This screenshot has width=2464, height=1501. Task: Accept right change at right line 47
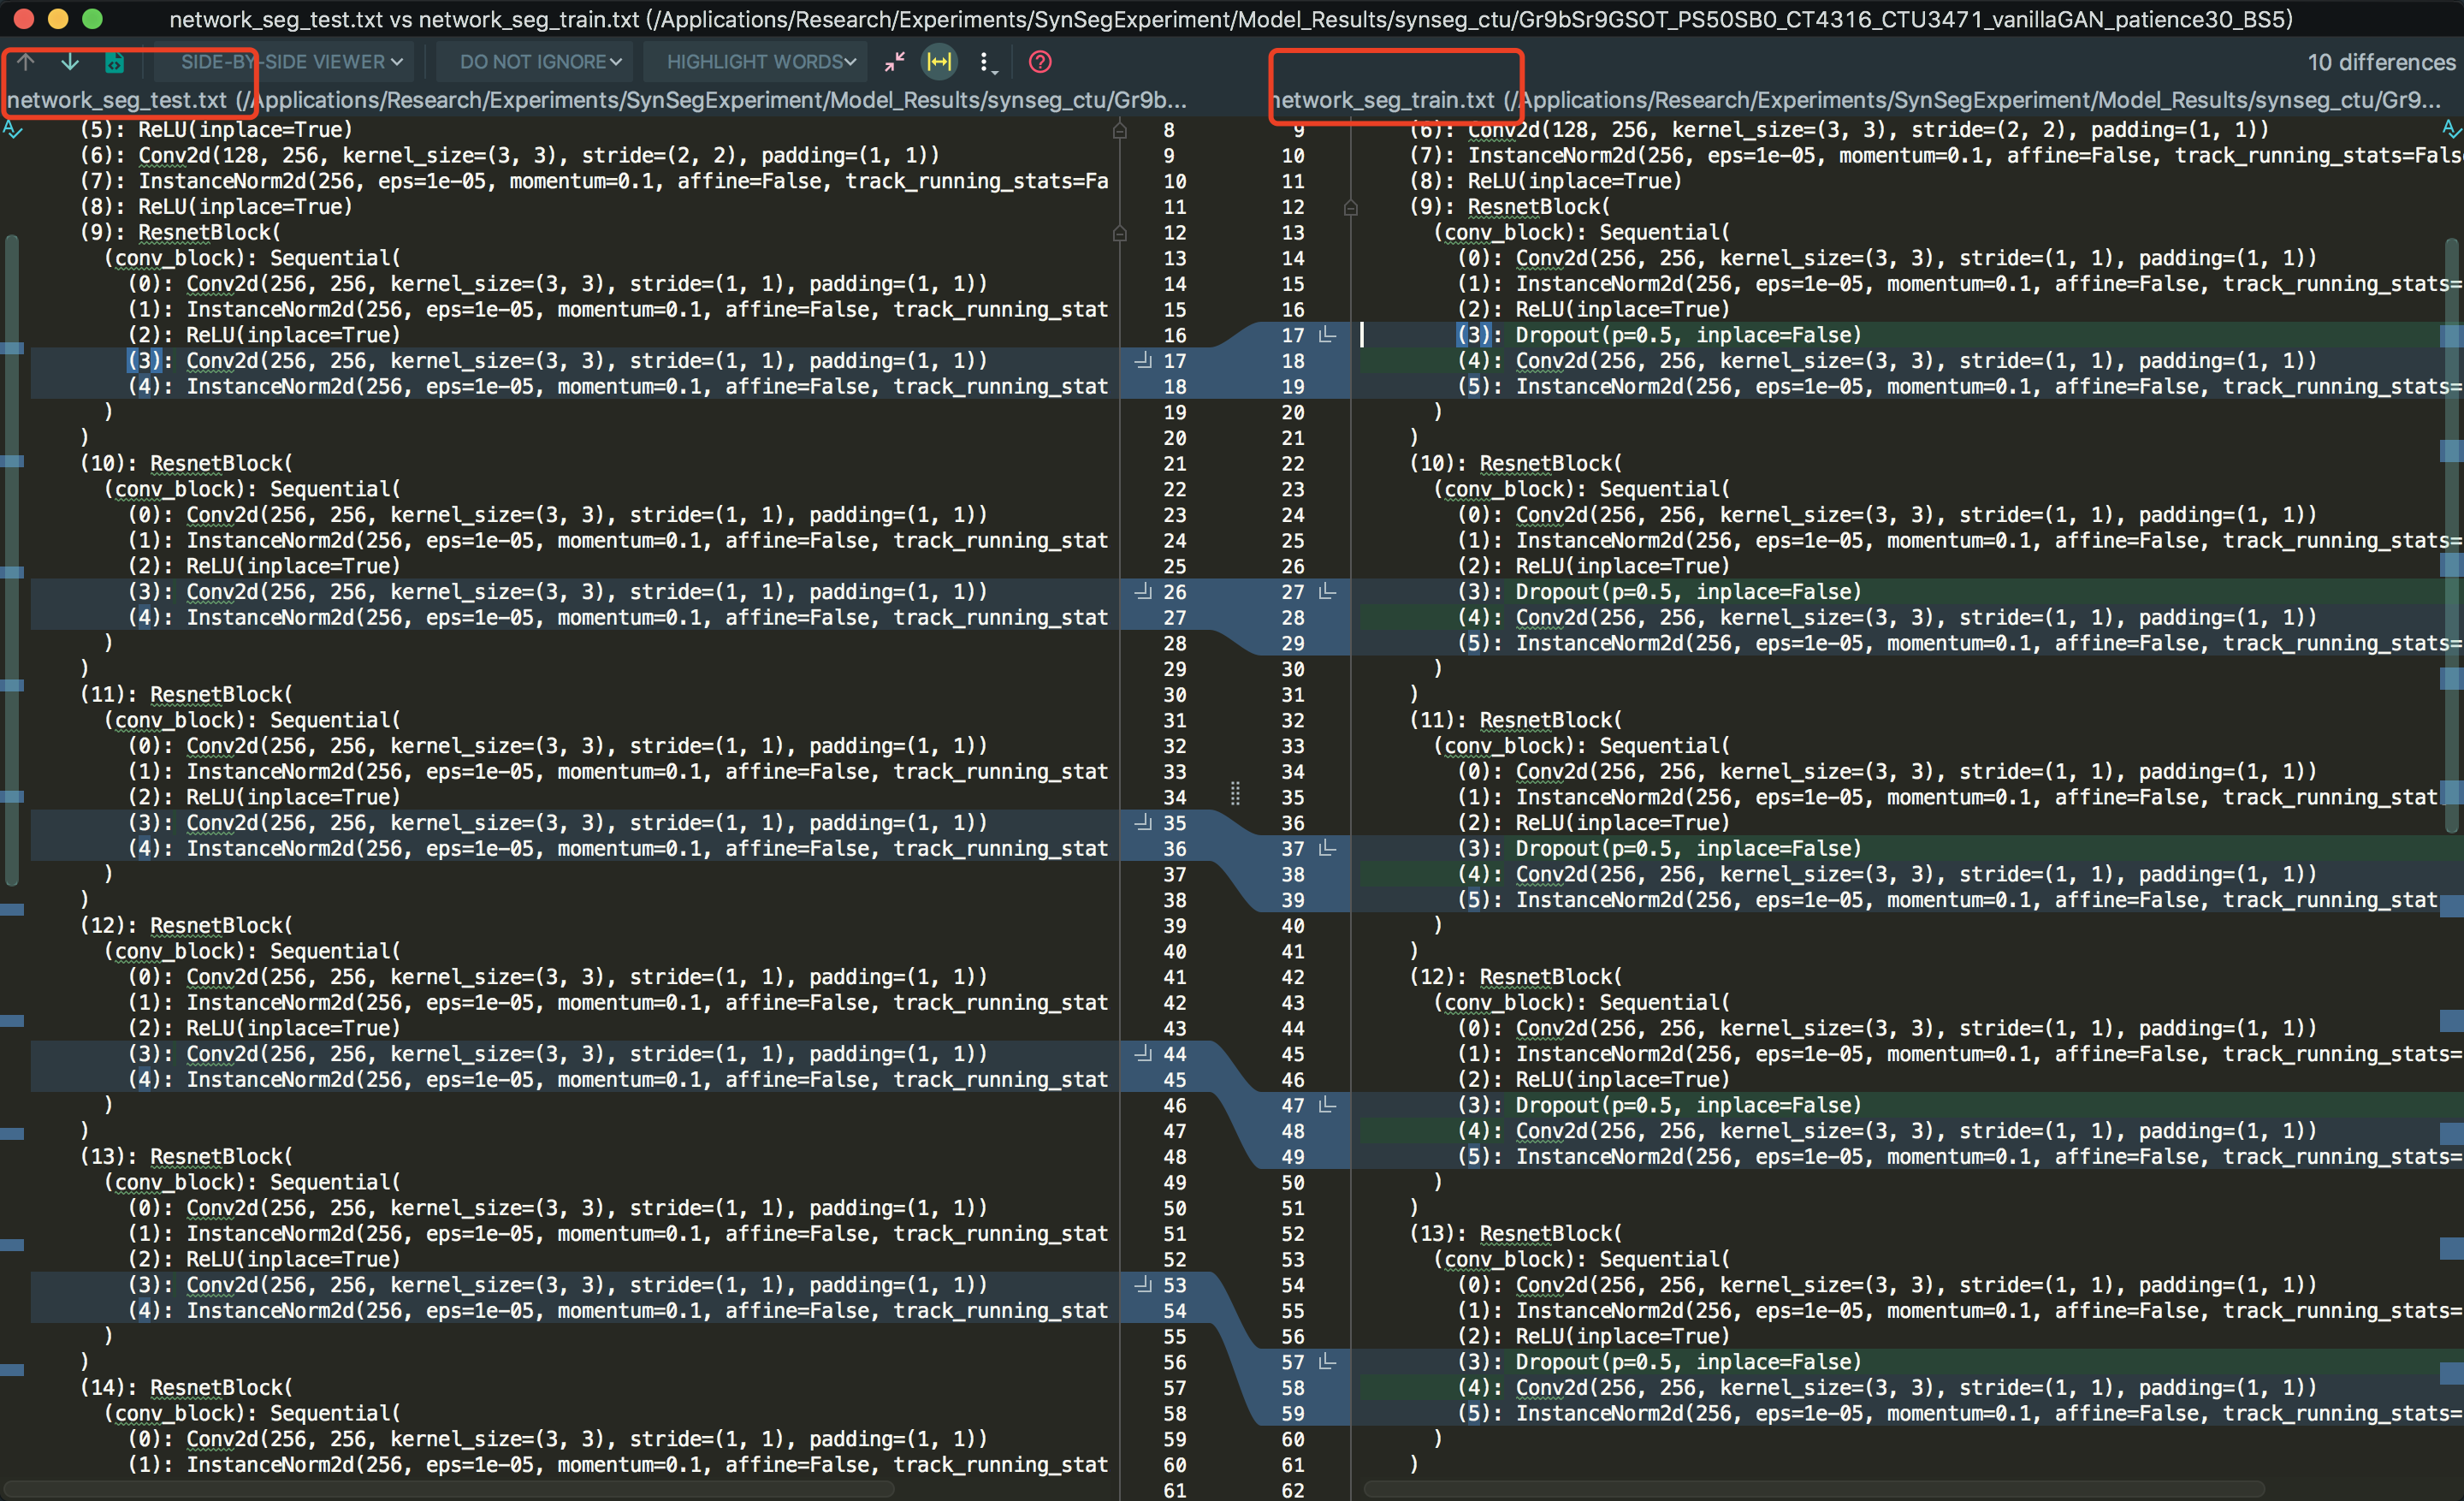(x=1328, y=1105)
